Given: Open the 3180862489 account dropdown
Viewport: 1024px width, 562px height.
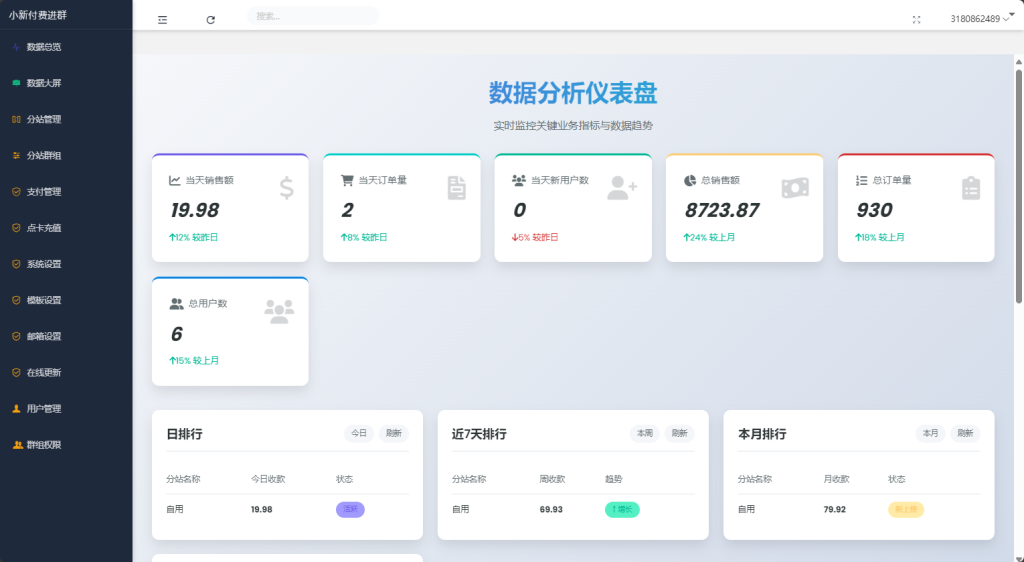Looking at the screenshot, I should (x=980, y=18).
